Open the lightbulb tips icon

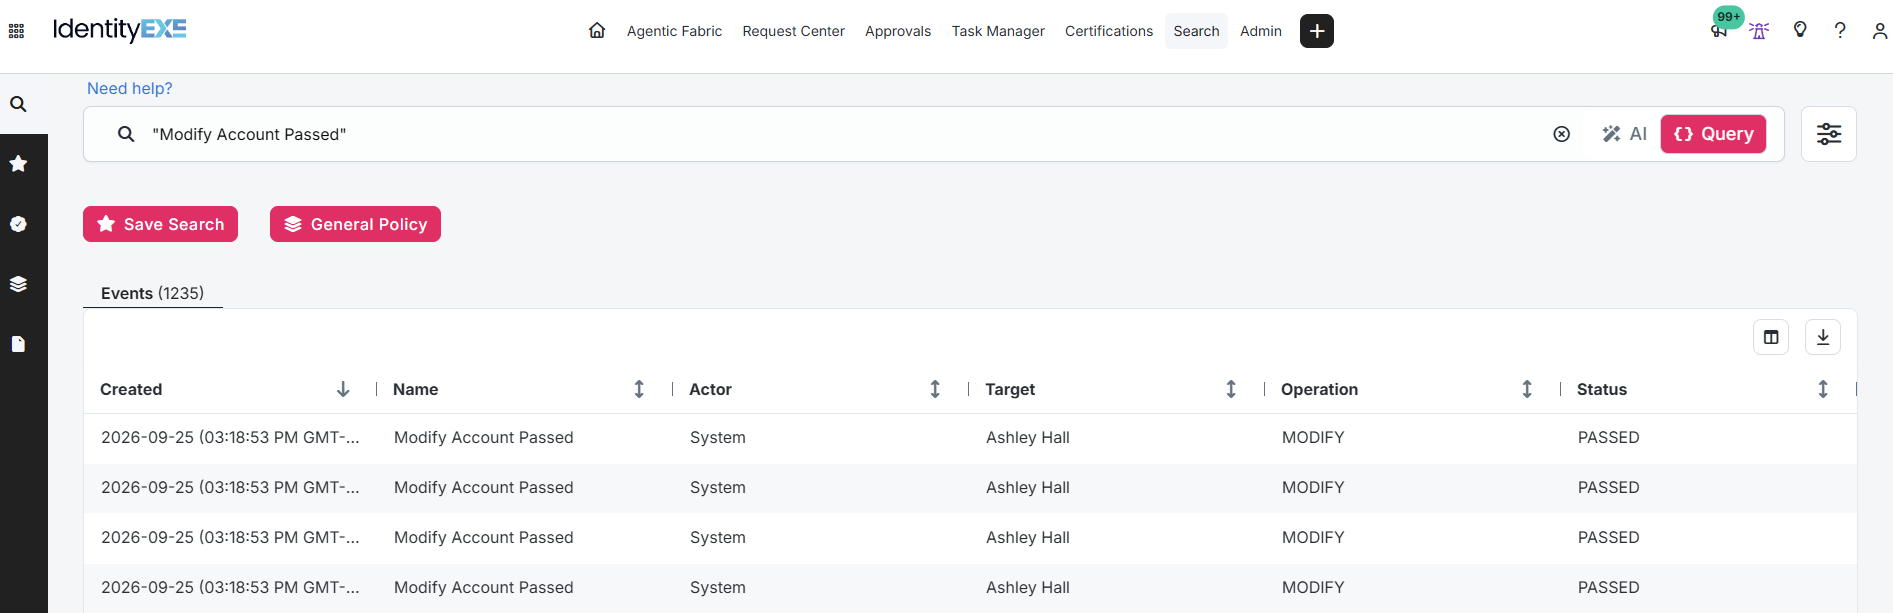pos(1800,30)
